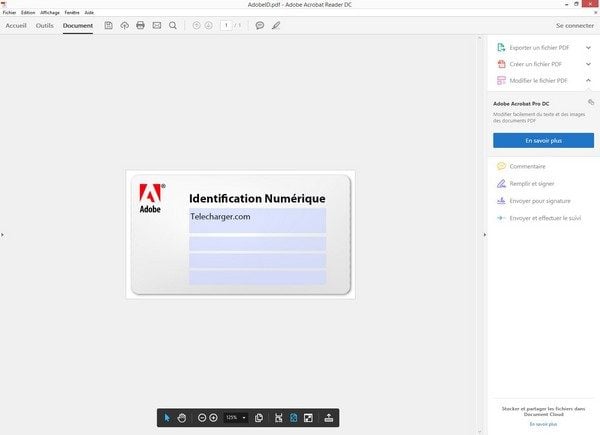Select the hand pan tool

182,418
